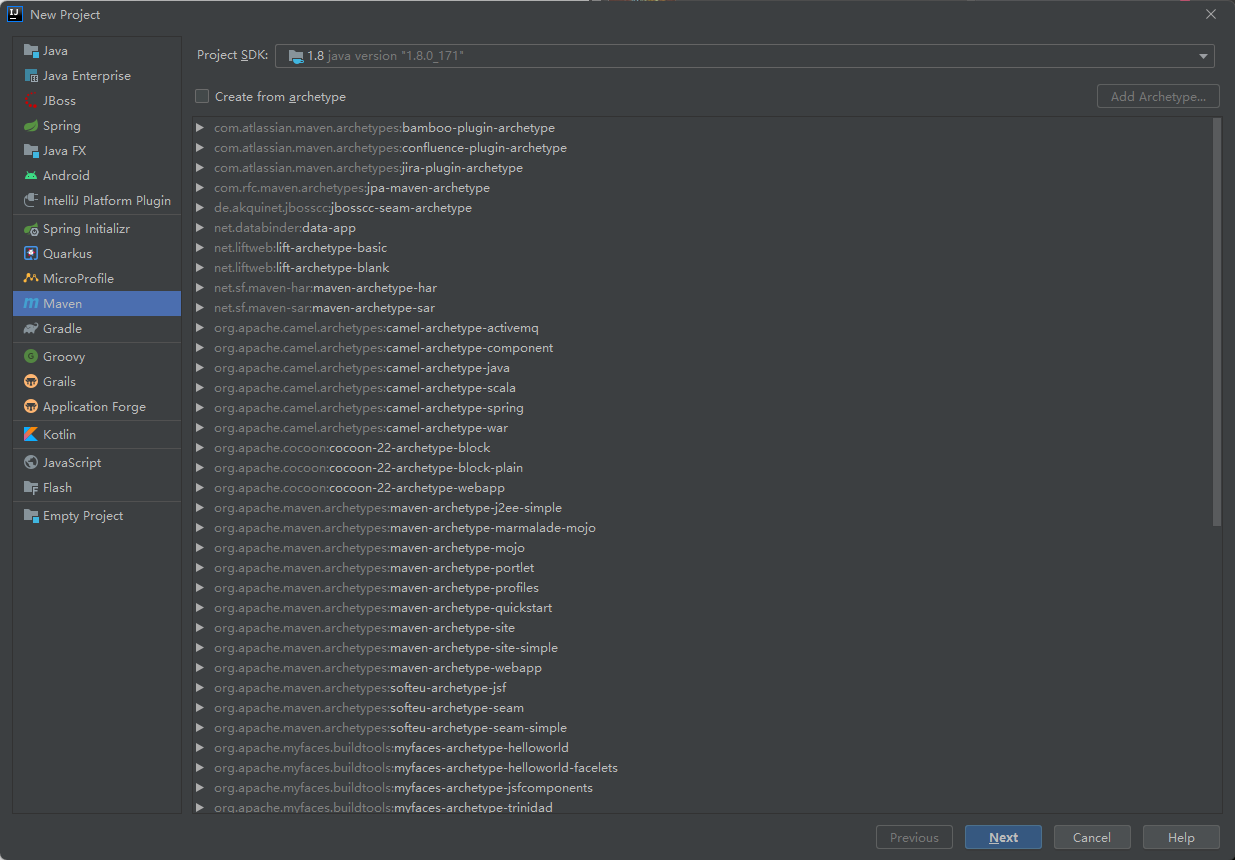Click the Add Archetype button
The height and width of the screenshot is (860, 1235).
pyautogui.click(x=1158, y=97)
